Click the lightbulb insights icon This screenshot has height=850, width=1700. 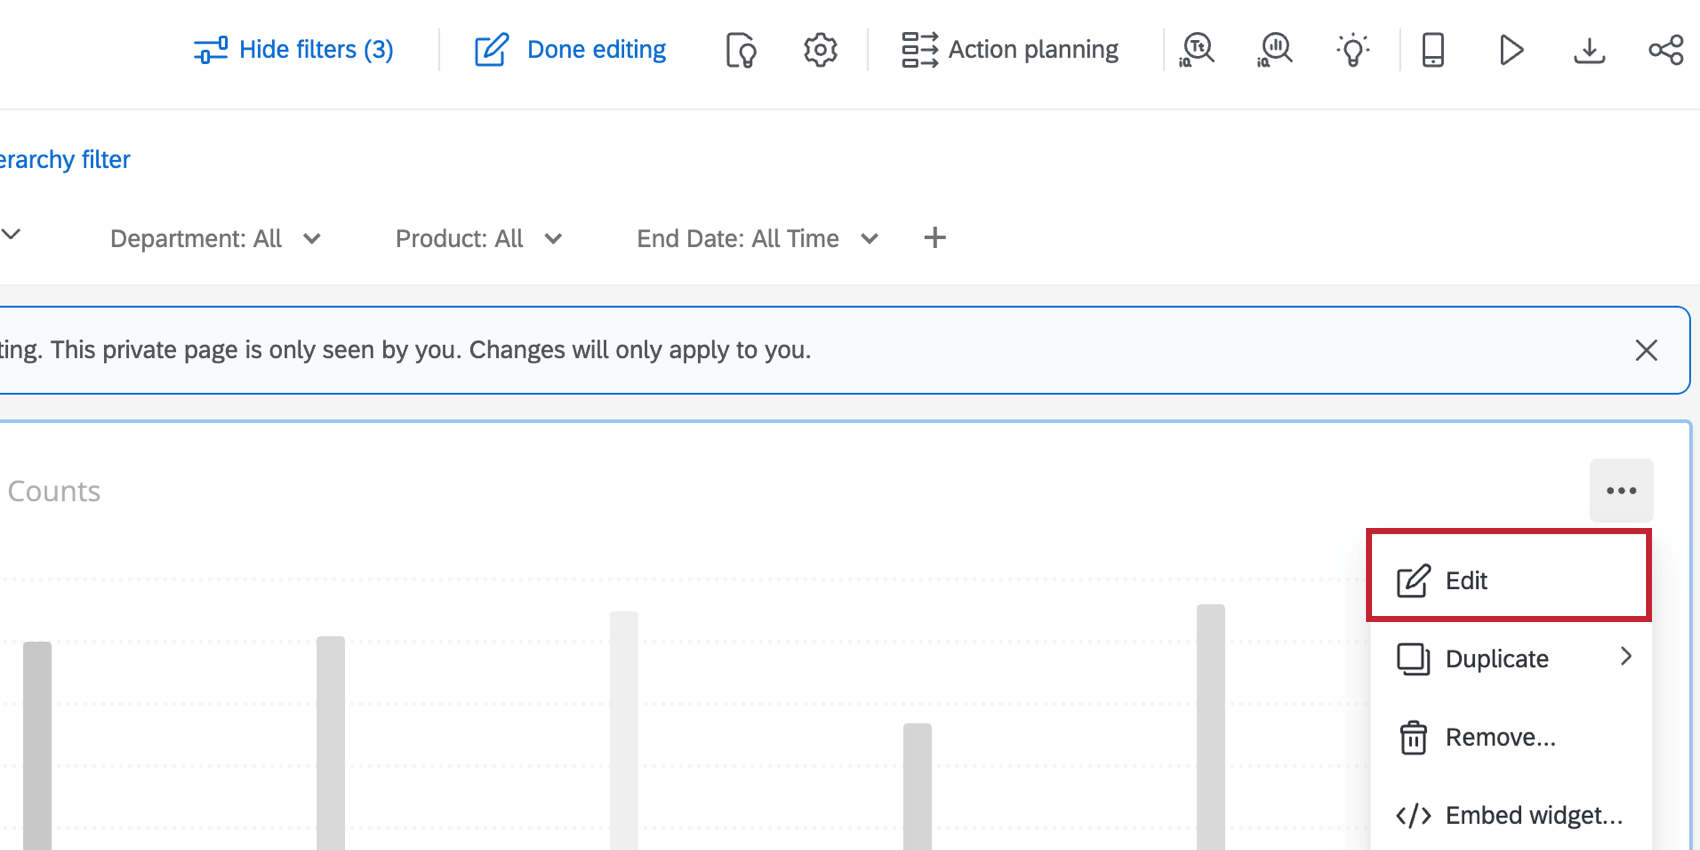coord(1353,49)
